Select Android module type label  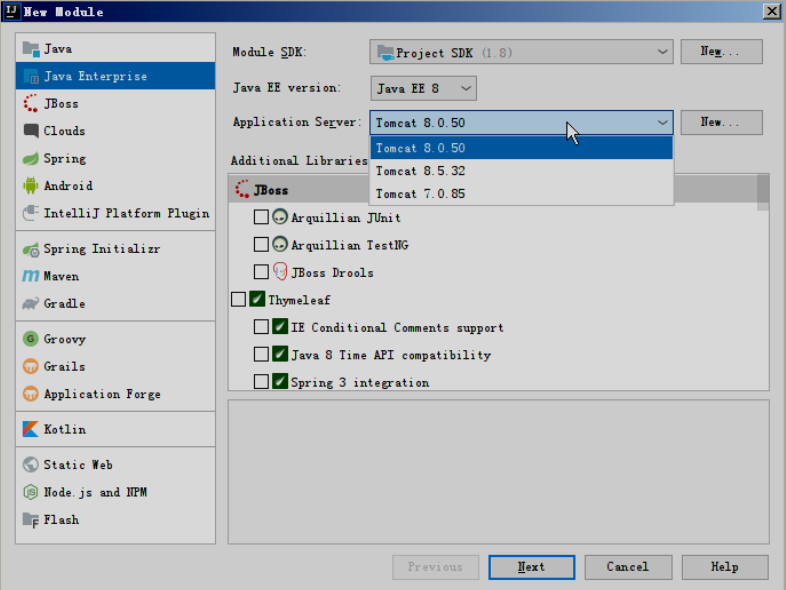[x=68, y=186]
